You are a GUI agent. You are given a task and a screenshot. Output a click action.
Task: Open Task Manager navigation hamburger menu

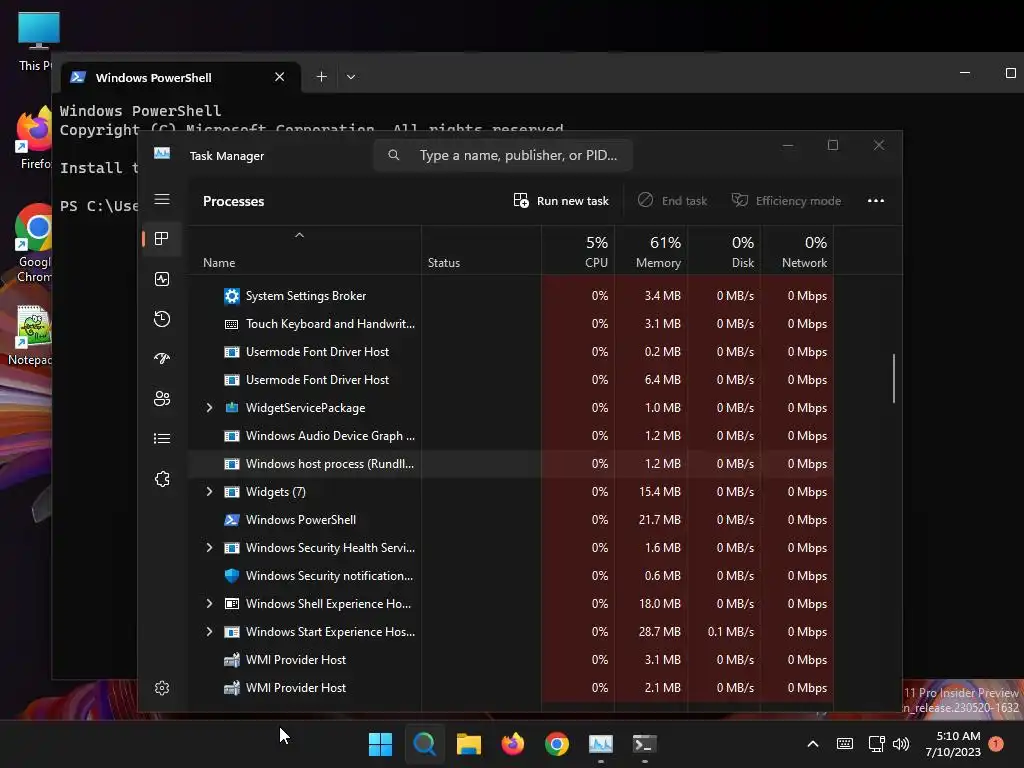pyautogui.click(x=162, y=199)
